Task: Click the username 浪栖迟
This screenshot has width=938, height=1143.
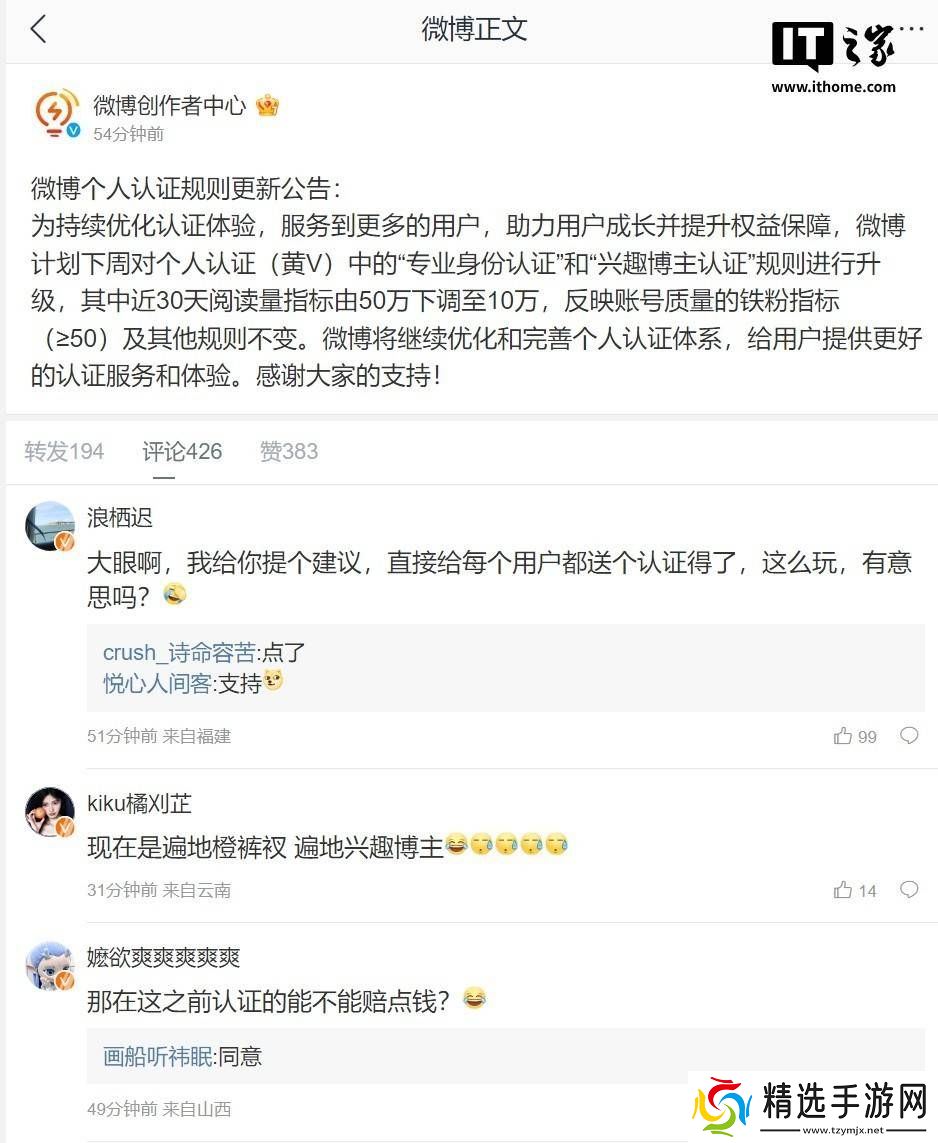Action: [x=120, y=518]
